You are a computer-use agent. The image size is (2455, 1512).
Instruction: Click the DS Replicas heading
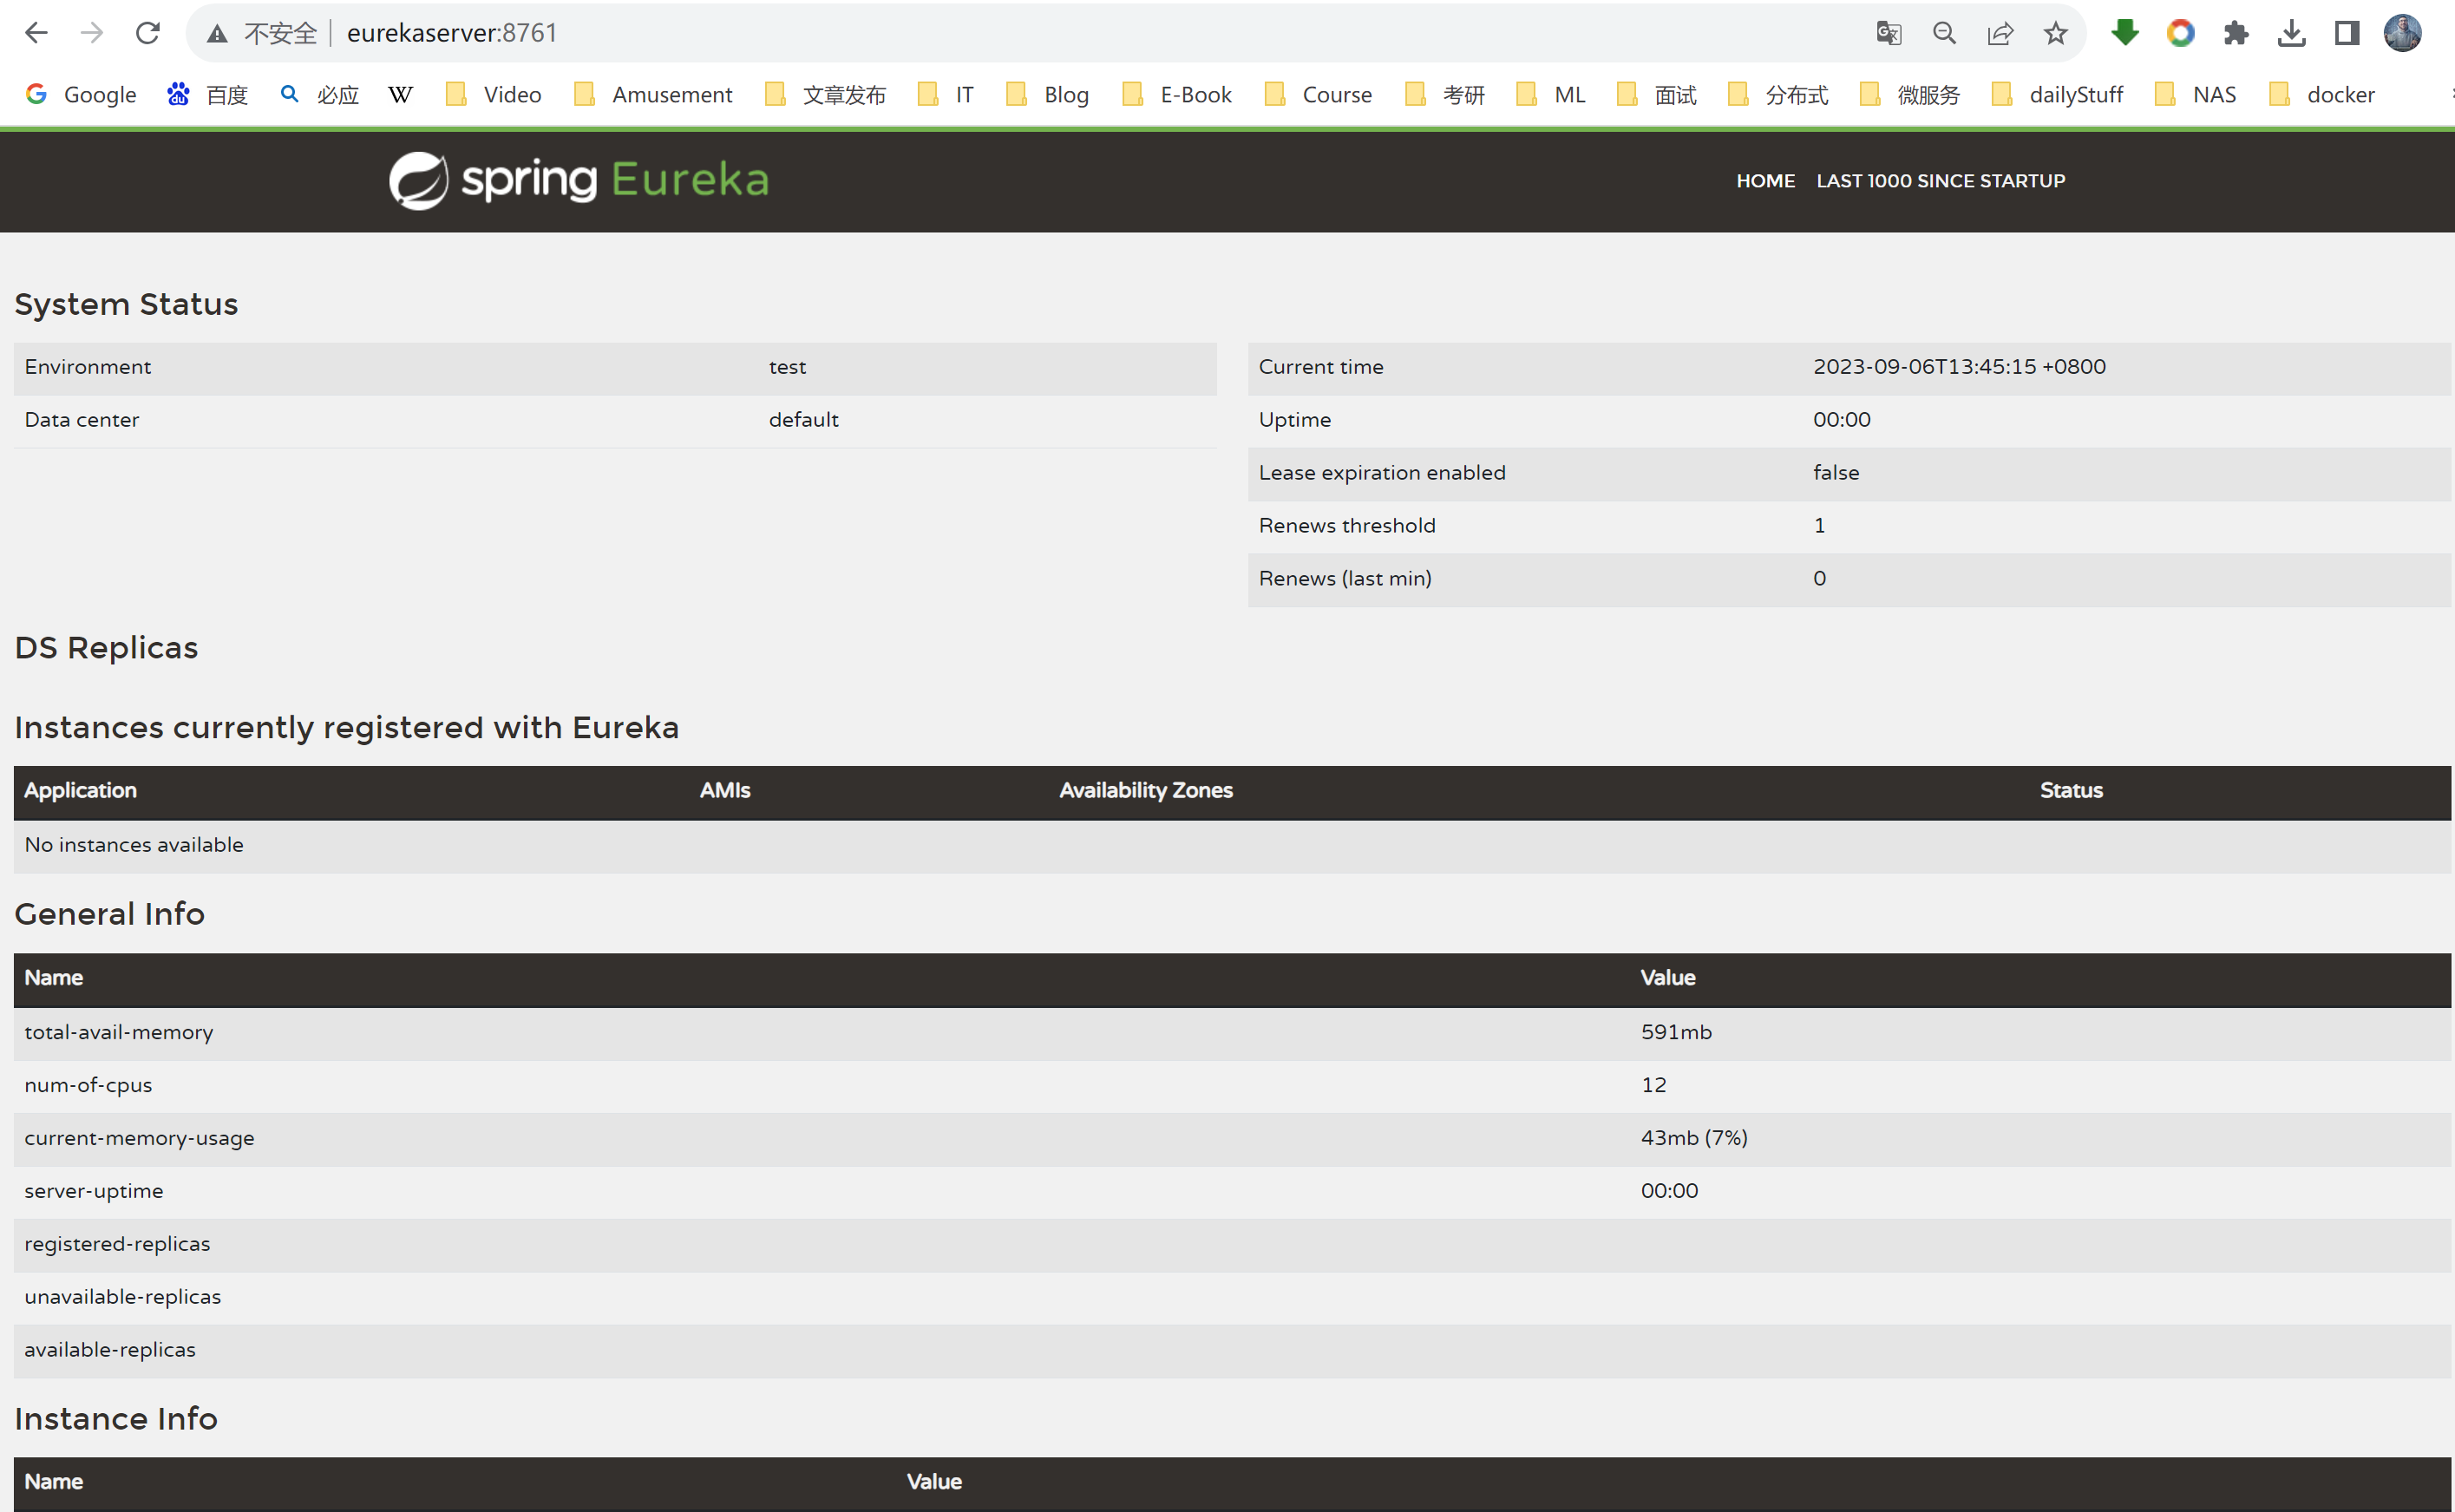[x=106, y=647]
